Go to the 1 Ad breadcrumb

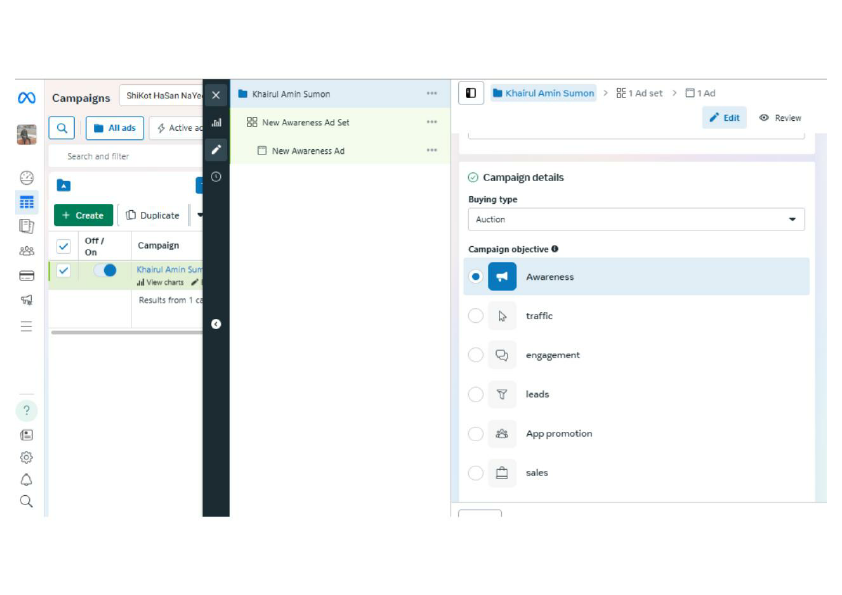[x=700, y=93]
